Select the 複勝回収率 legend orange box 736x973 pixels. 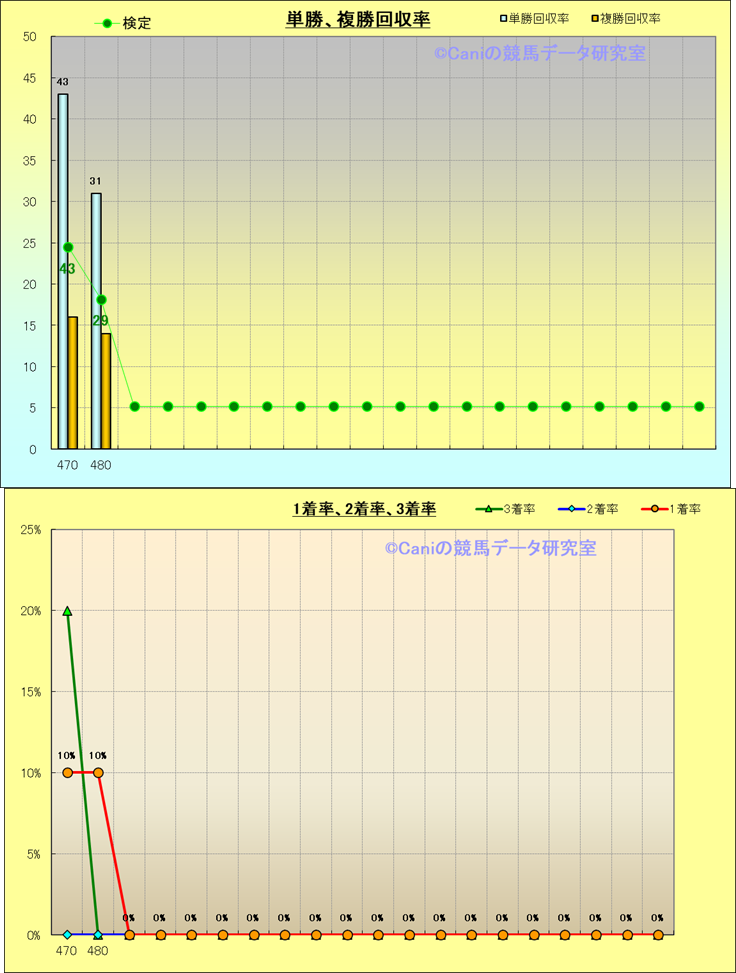coord(594,19)
